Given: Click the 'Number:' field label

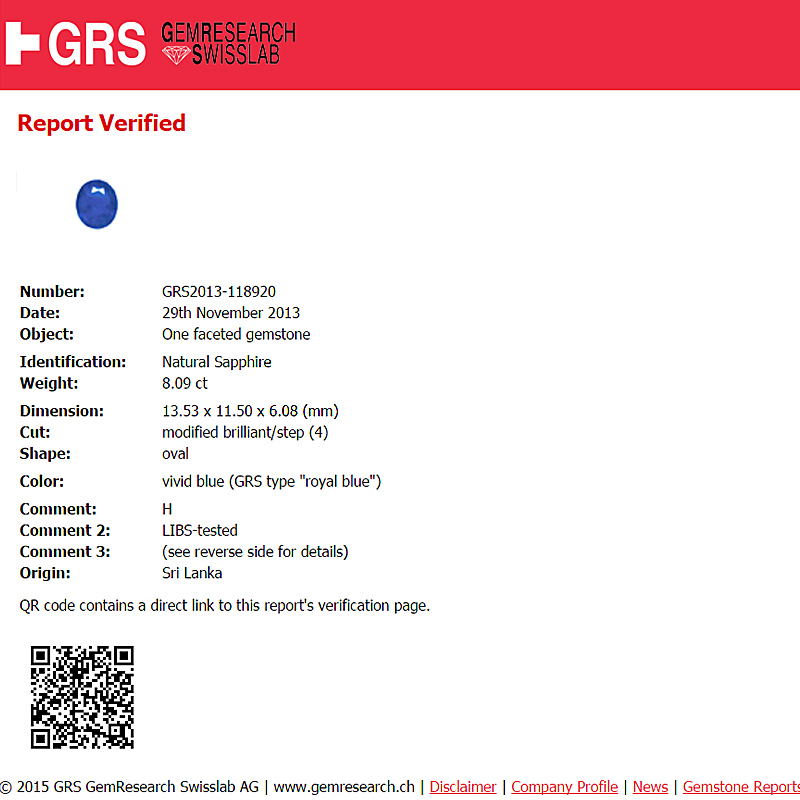Looking at the screenshot, I should click(x=52, y=291).
